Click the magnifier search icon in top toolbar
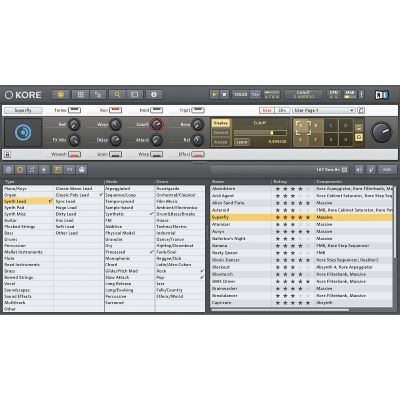Screen dimensions: 400x400 click(117, 95)
